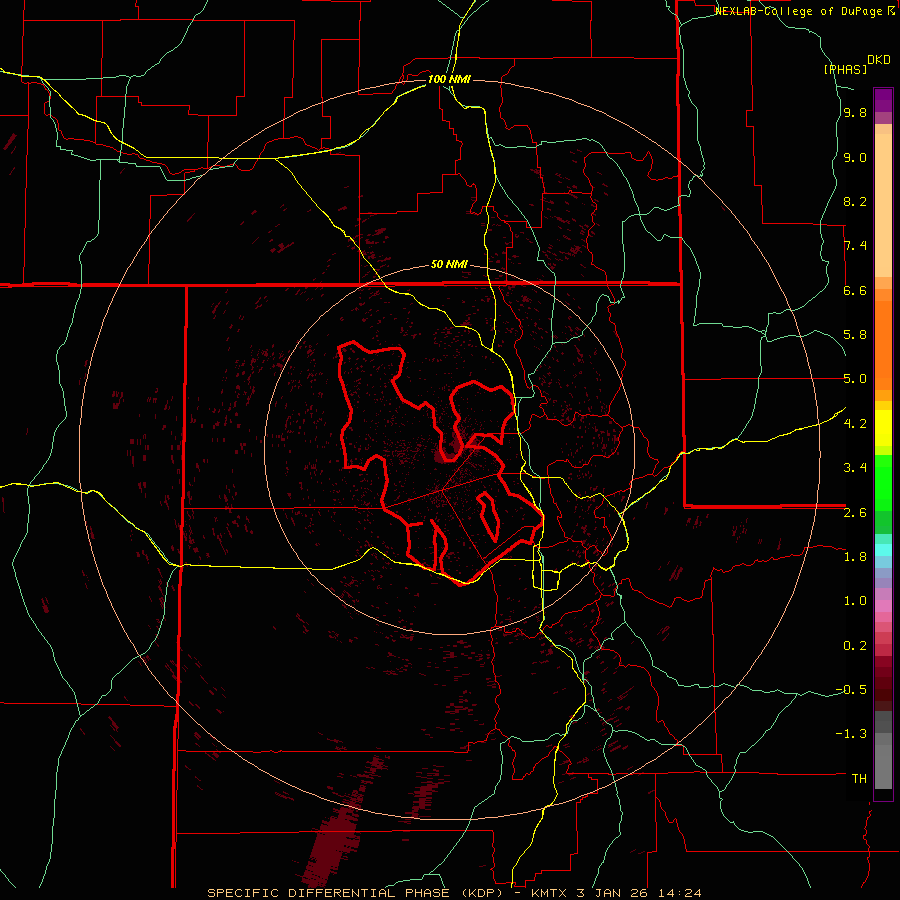900x900 pixels.
Task: Click the 100 NMI range ring label
Action: [449, 79]
